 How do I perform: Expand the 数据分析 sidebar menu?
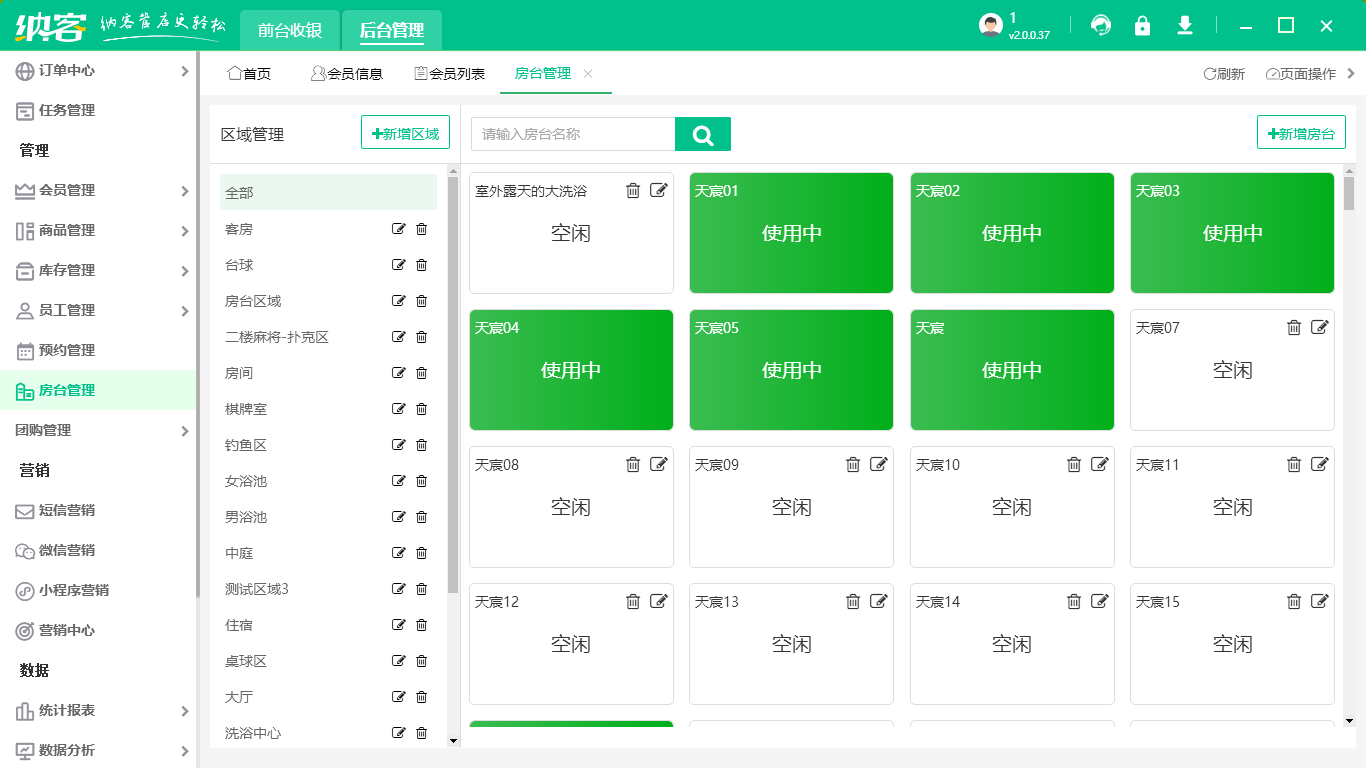pos(184,751)
